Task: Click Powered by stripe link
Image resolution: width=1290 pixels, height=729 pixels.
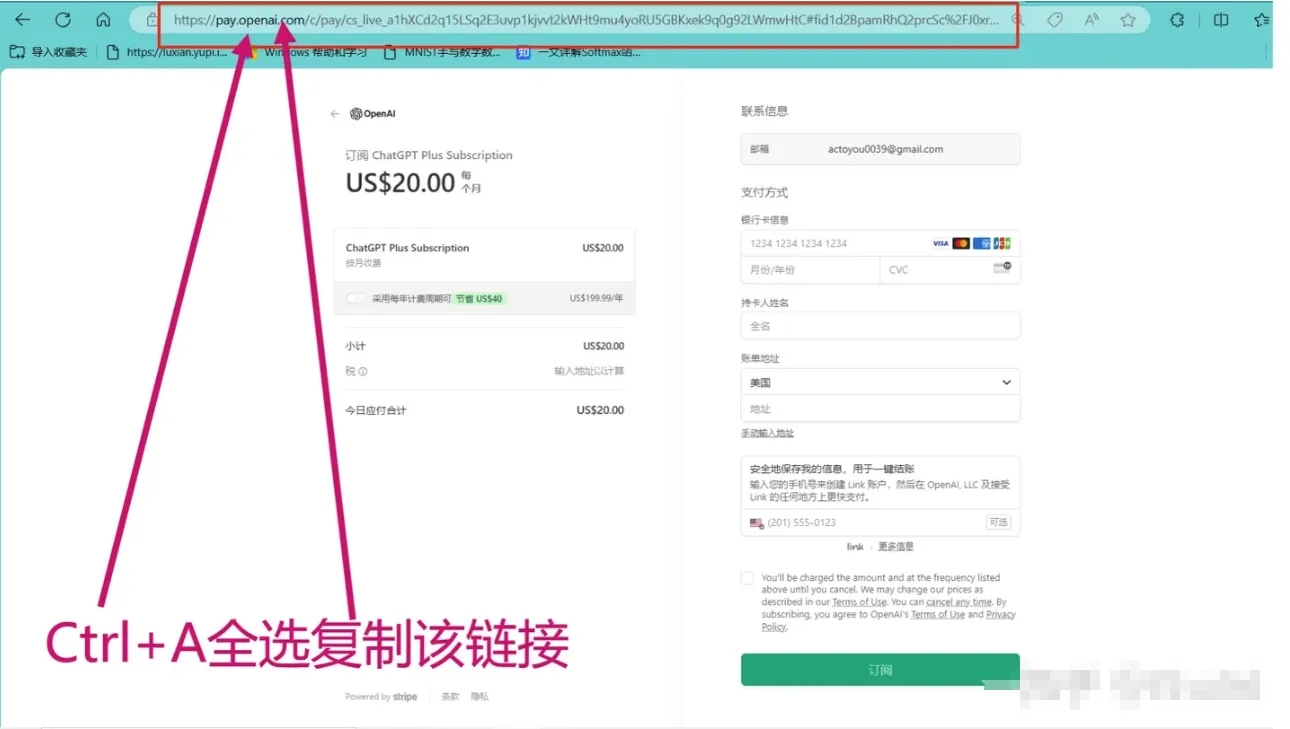Action: click(x=381, y=697)
